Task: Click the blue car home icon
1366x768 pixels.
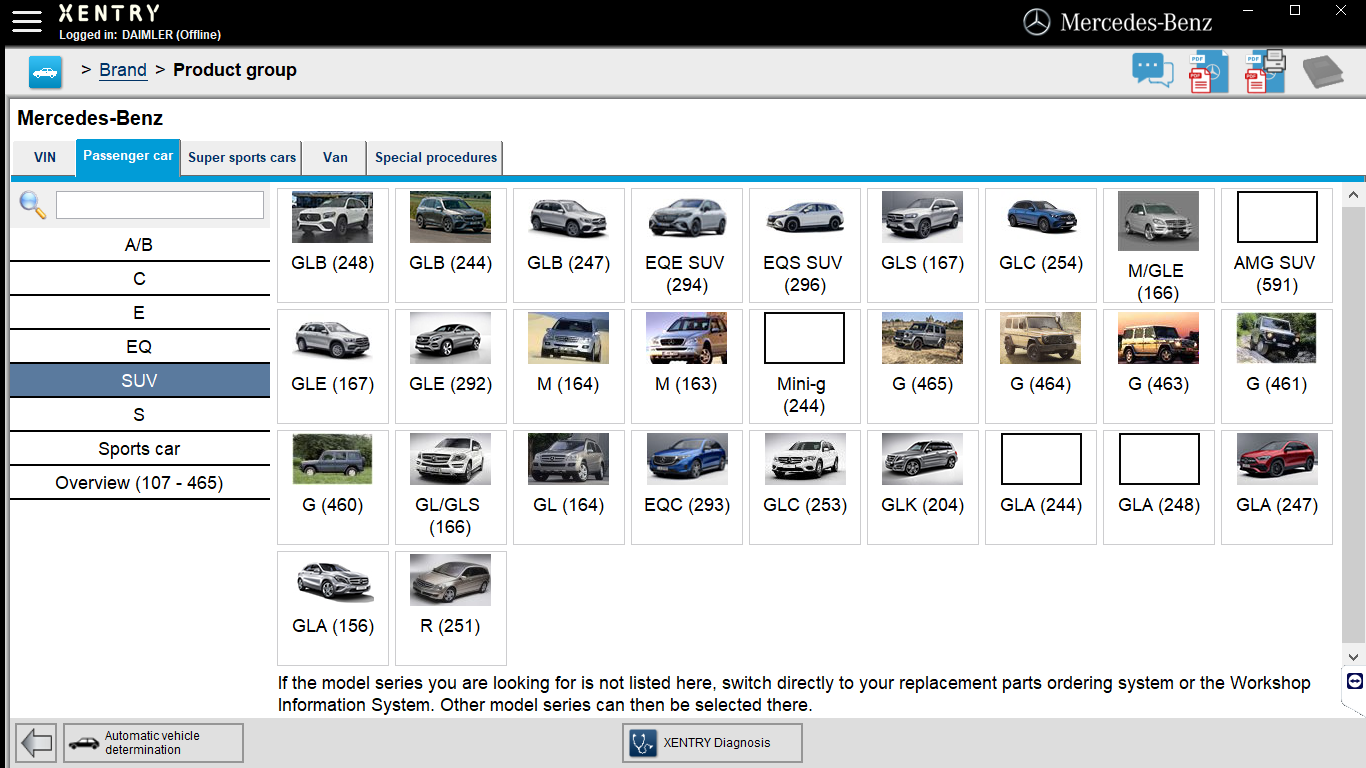Action: (45, 72)
